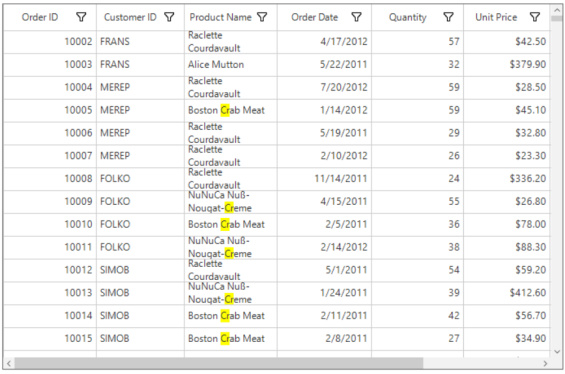Open the Order ID column filter icon

coord(81,17)
